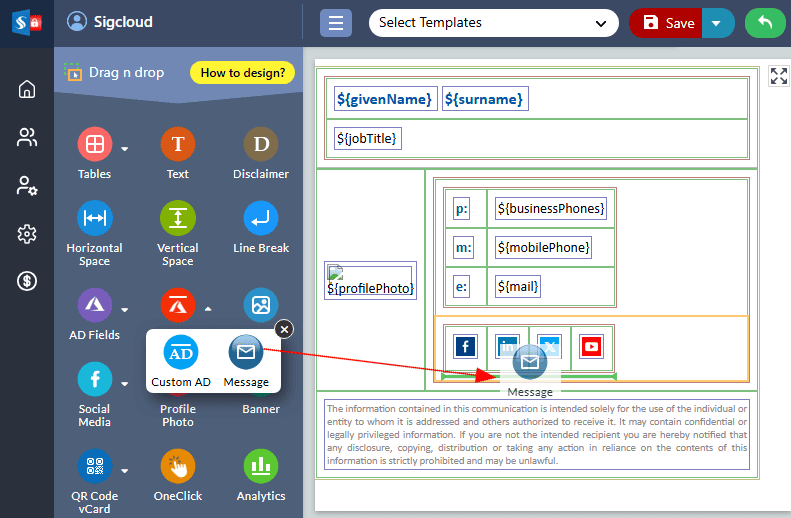The height and width of the screenshot is (518, 791).
Task: Close the Custom AD popup
Action: [x=284, y=329]
